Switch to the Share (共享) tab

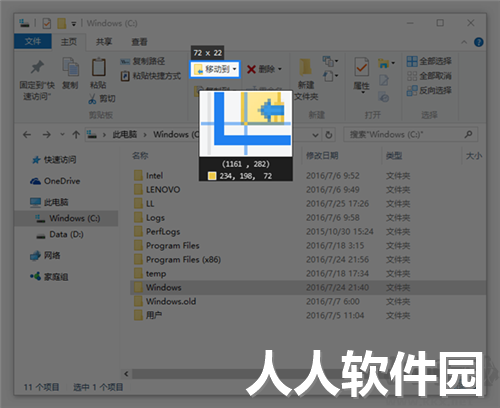pos(104,42)
